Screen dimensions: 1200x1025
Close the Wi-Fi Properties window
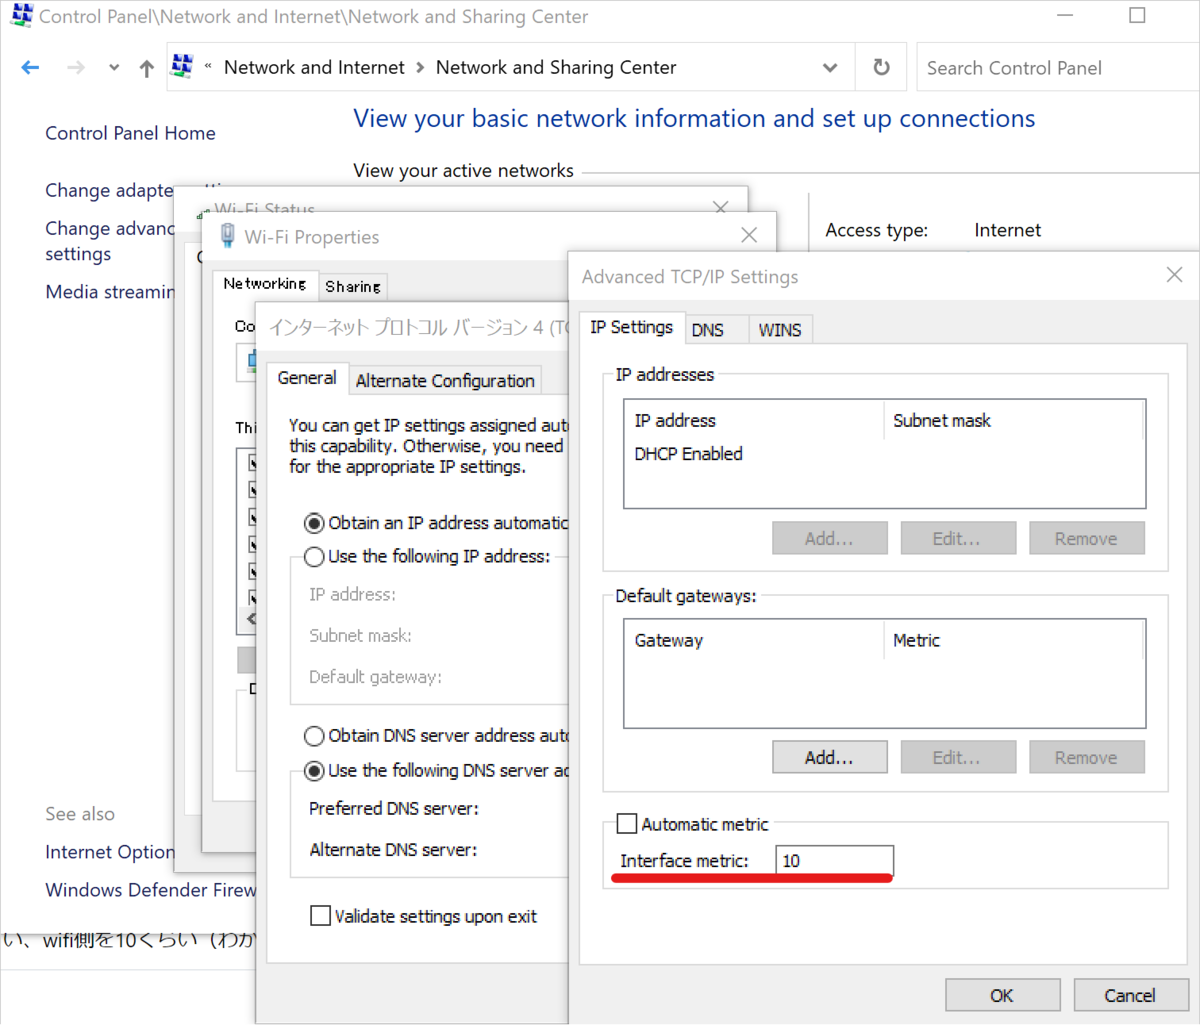click(x=749, y=235)
